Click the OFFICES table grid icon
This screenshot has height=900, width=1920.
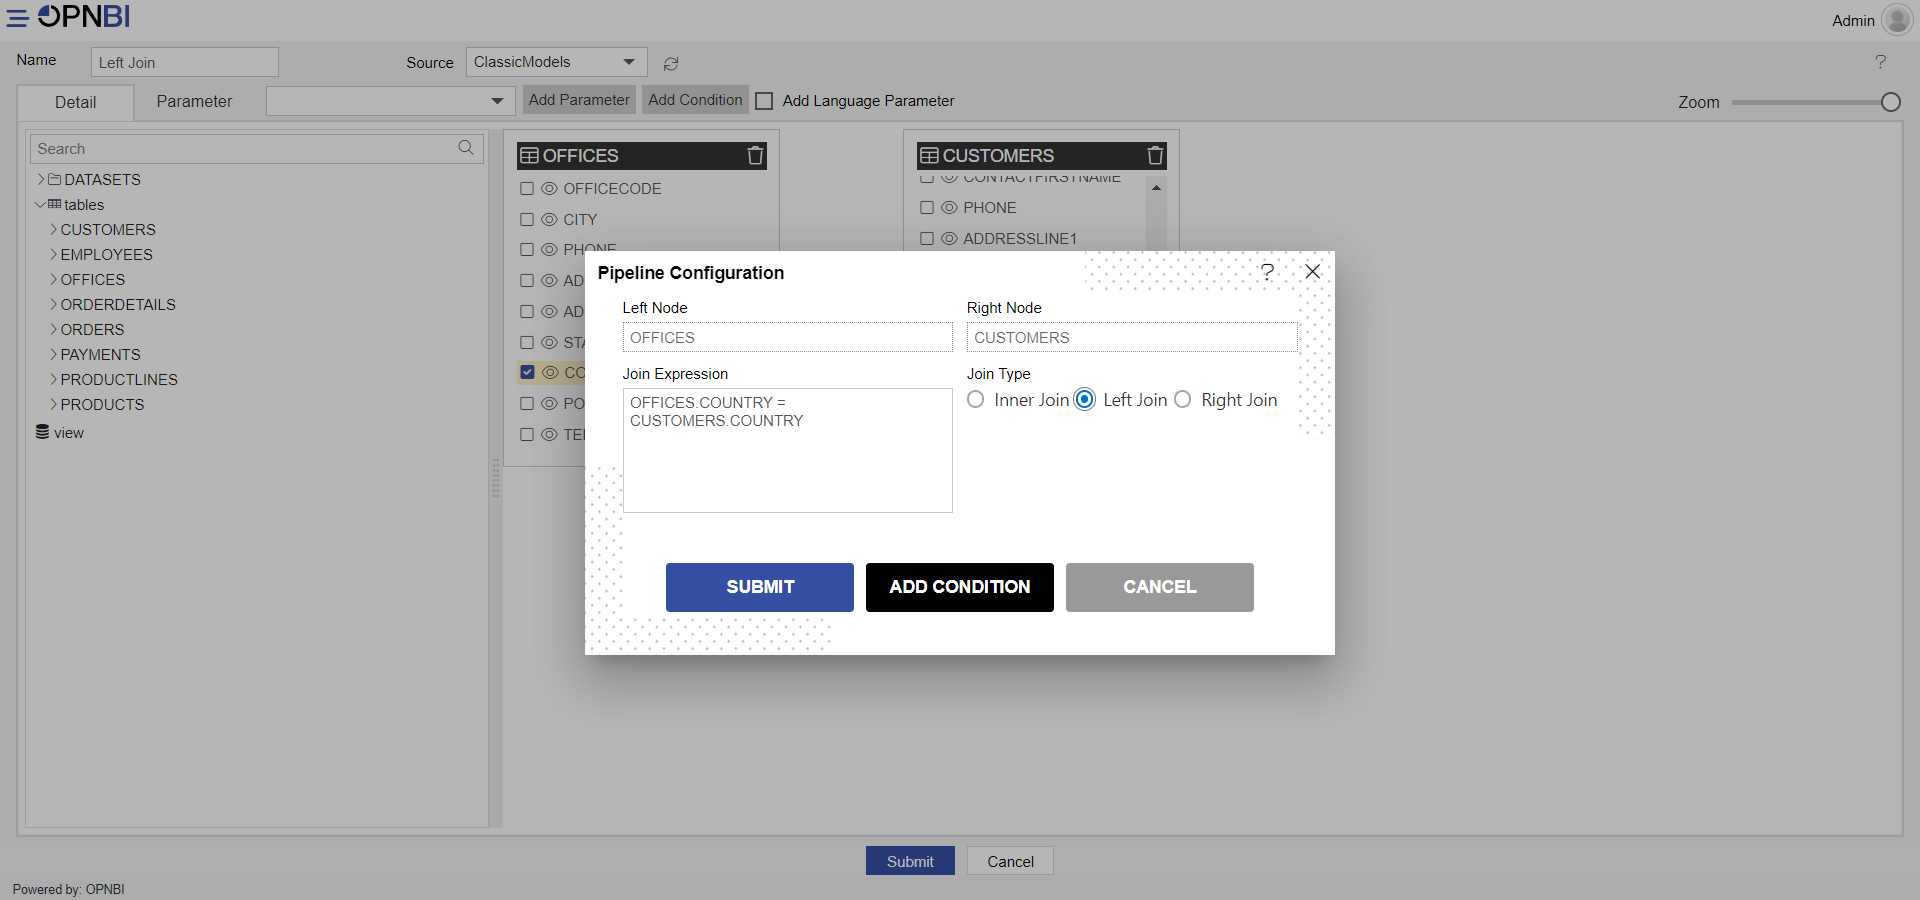[529, 156]
